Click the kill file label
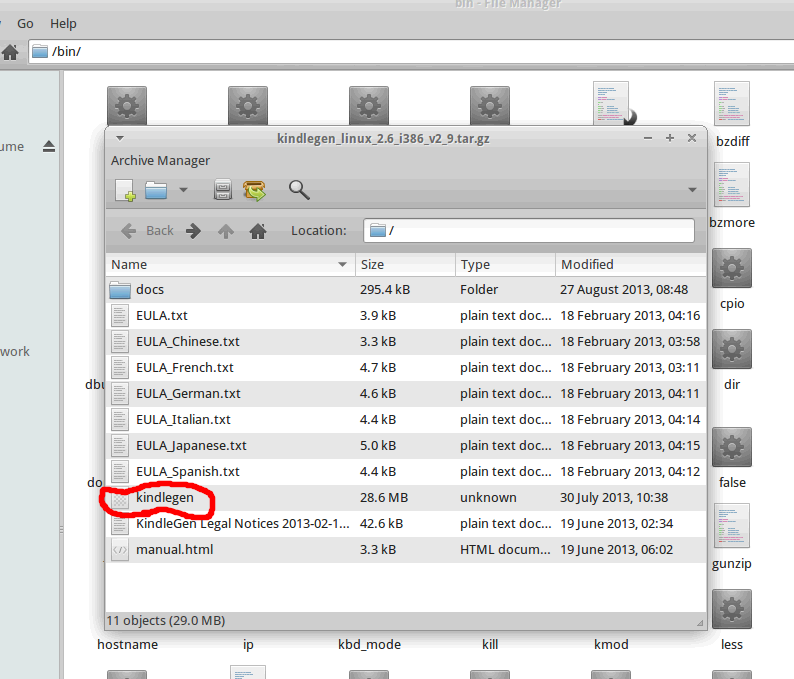This screenshot has height=679, width=794. click(x=490, y=645)
